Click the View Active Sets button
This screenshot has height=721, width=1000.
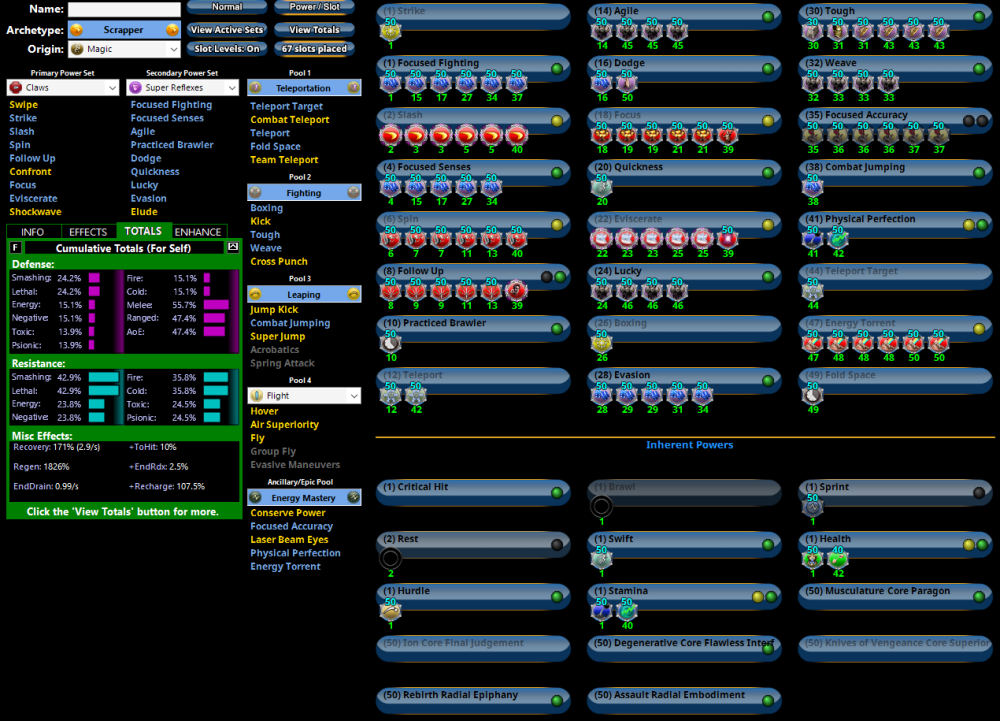(227, 30)
